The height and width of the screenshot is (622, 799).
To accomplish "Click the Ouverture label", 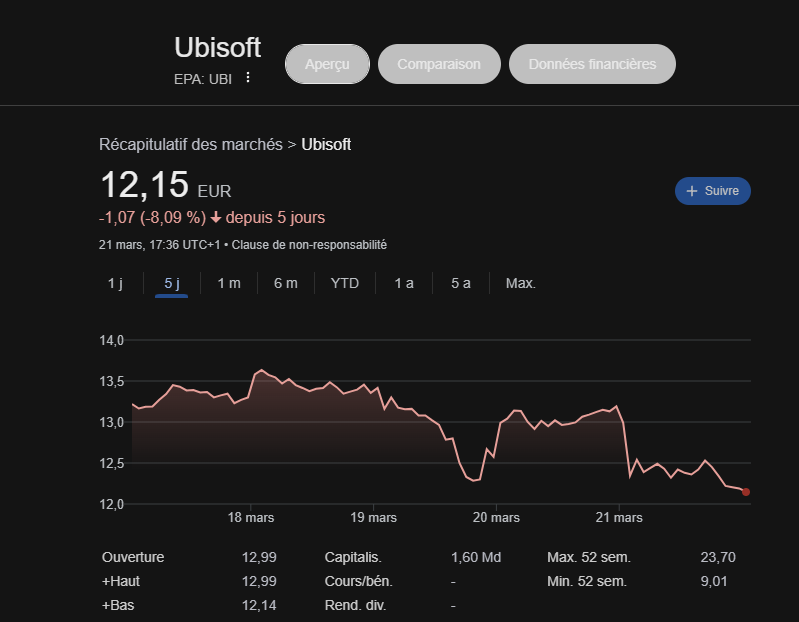I will pos(133,557).
